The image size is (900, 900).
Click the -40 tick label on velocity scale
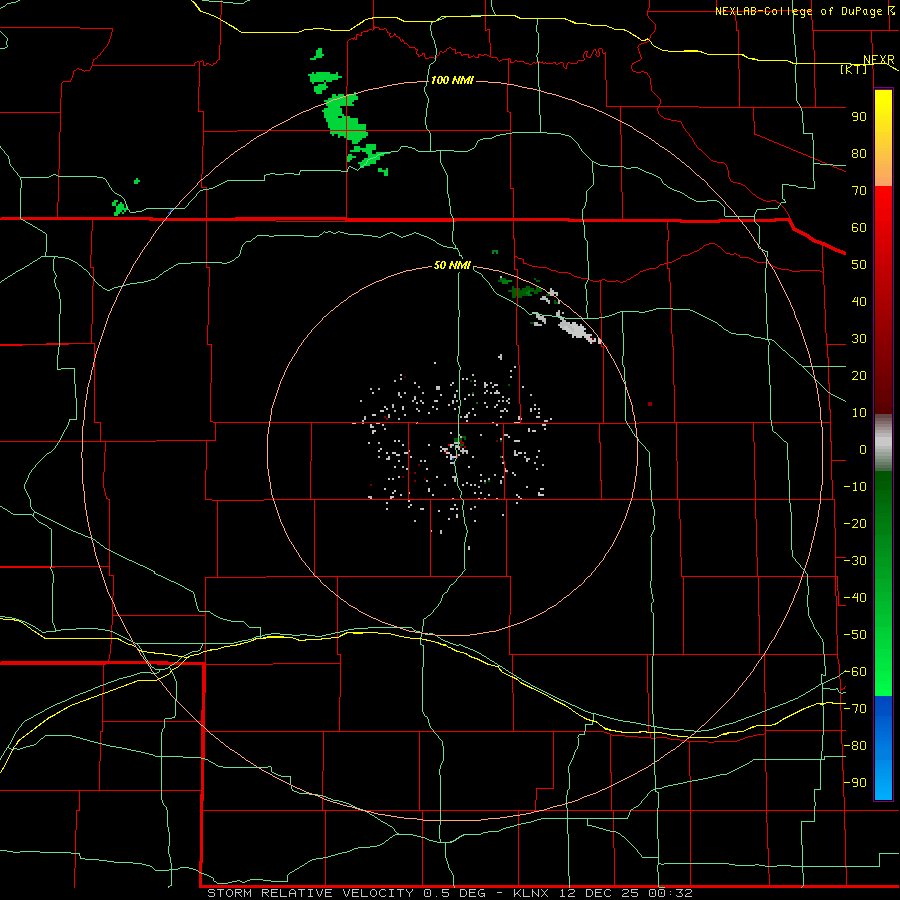click(x=855, y=598)
